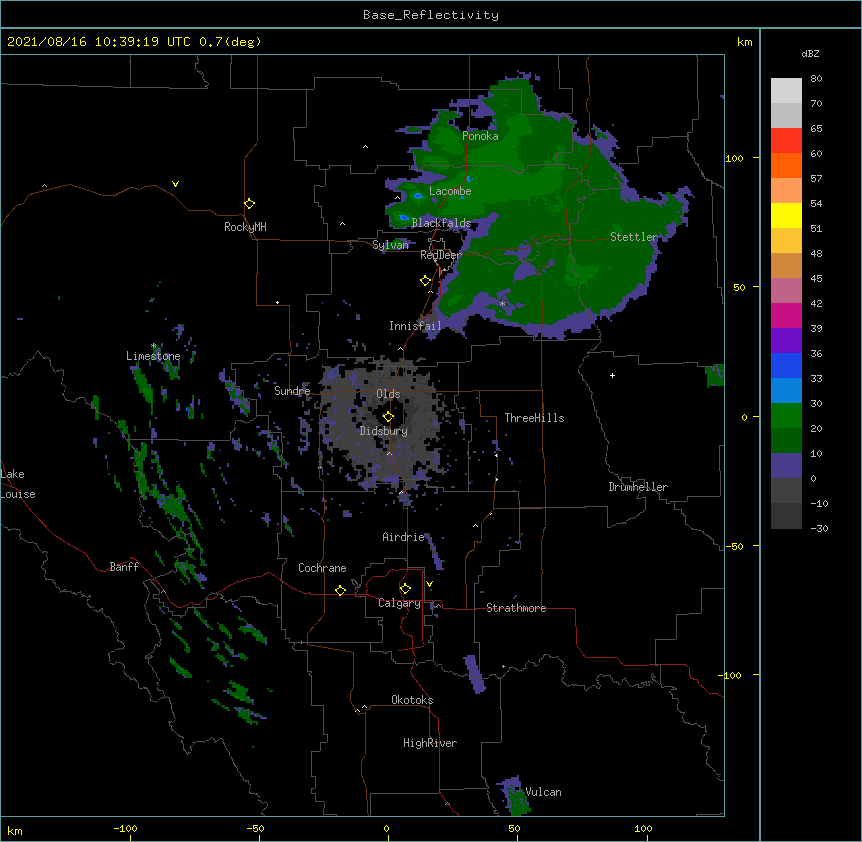The width and height of the screenshot is (862, 842).
Task: Select the pink 45 to 42 dBZ swatch
Action: coord(786,291)
